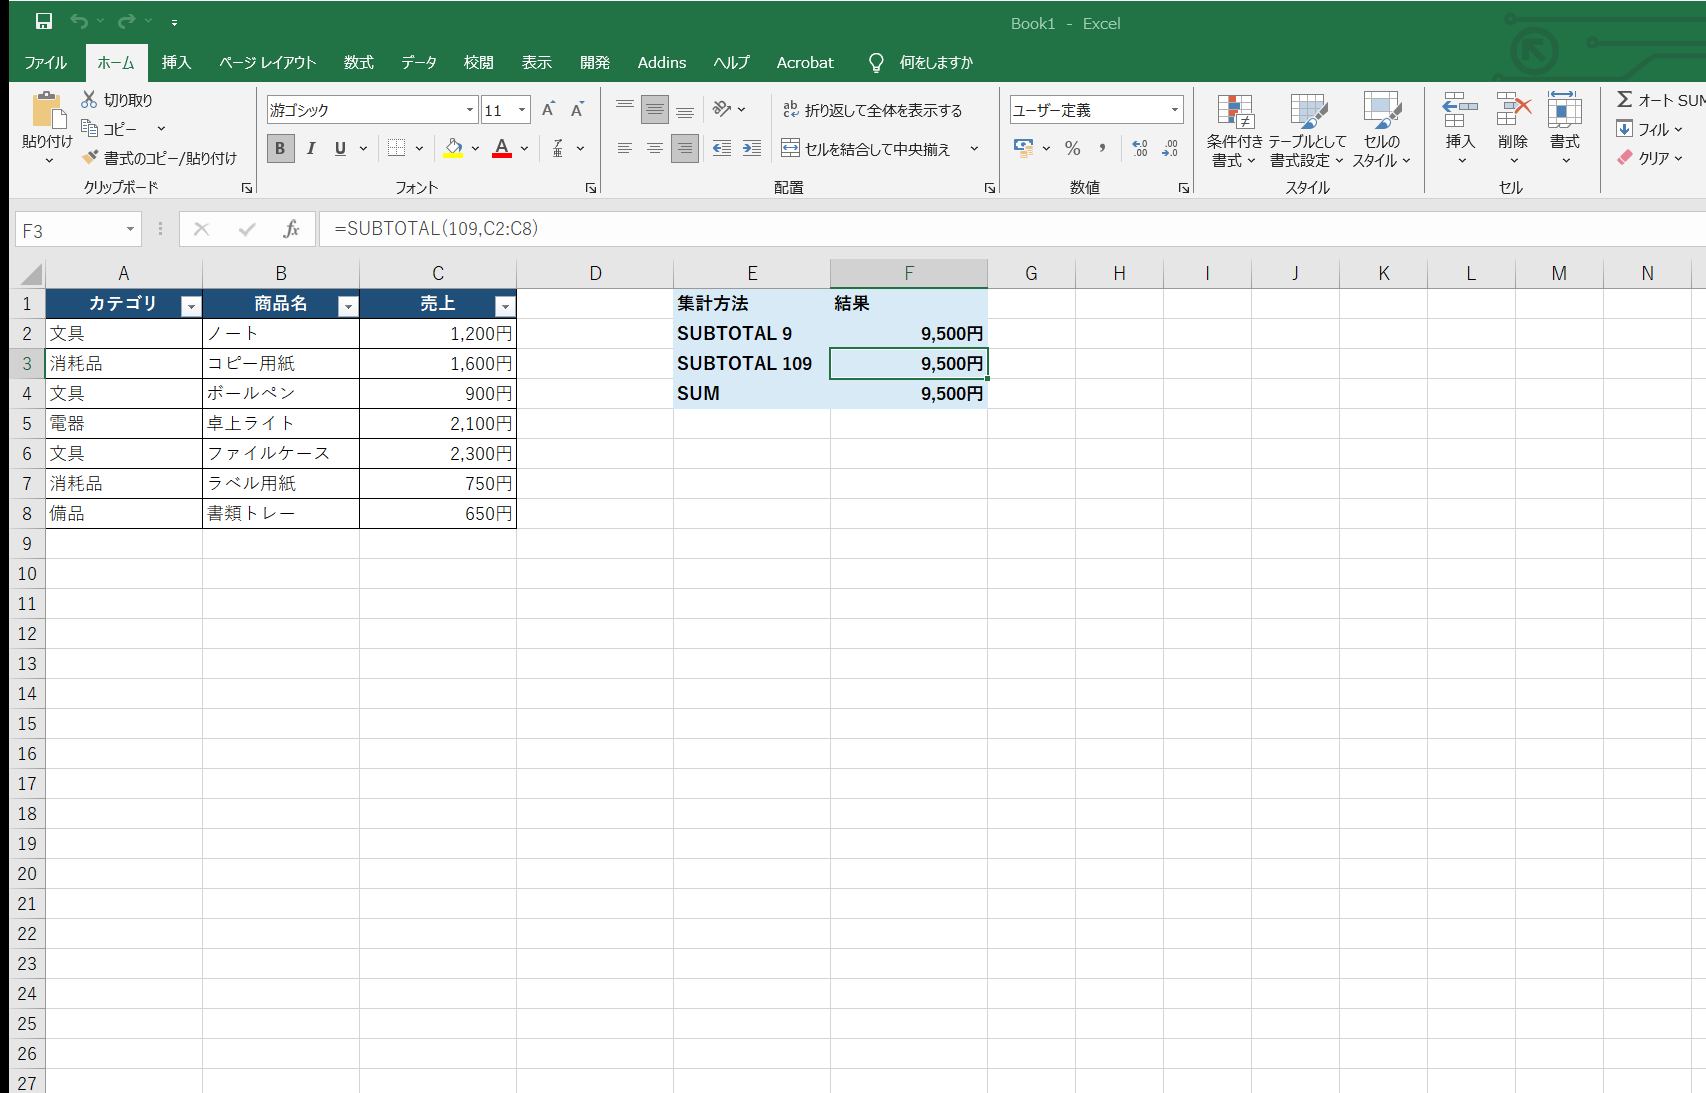Expand the font name 游ゴシック dropdown

(x=470, y=110)
